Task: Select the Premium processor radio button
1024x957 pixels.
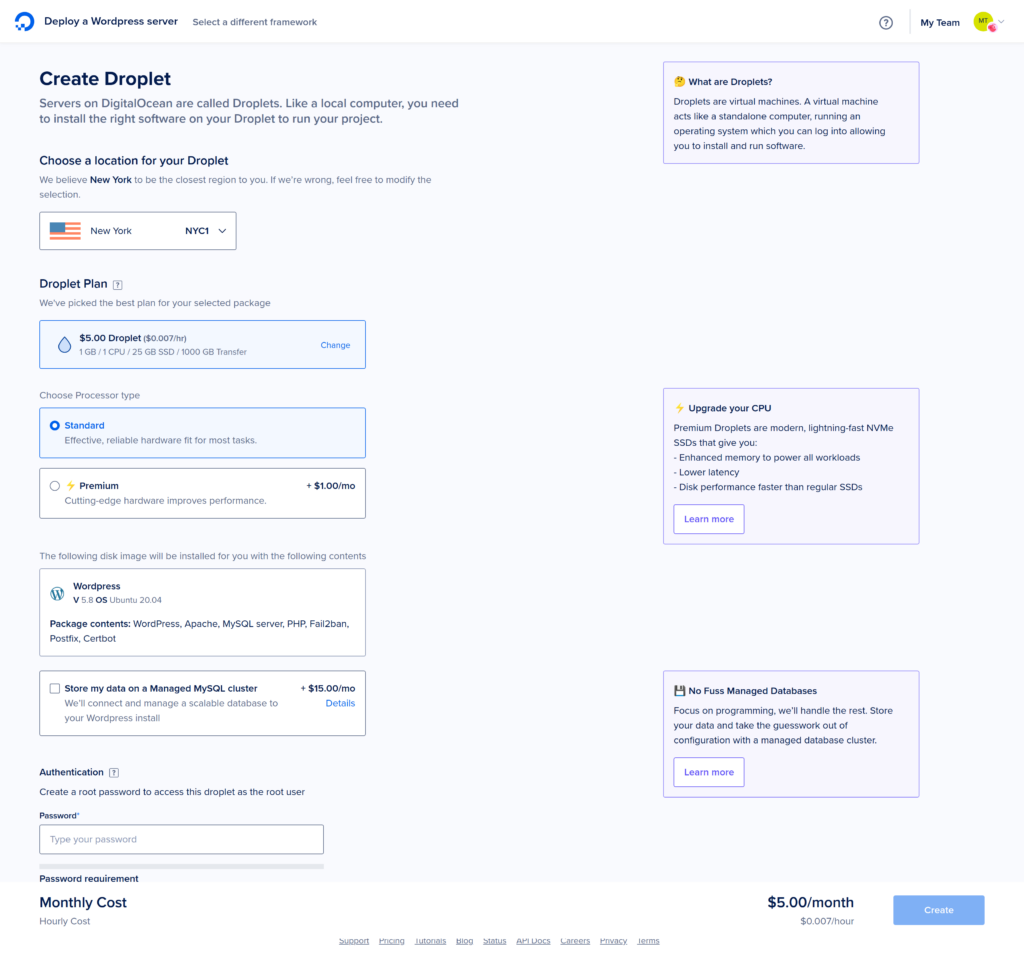Action: (55, 486)
